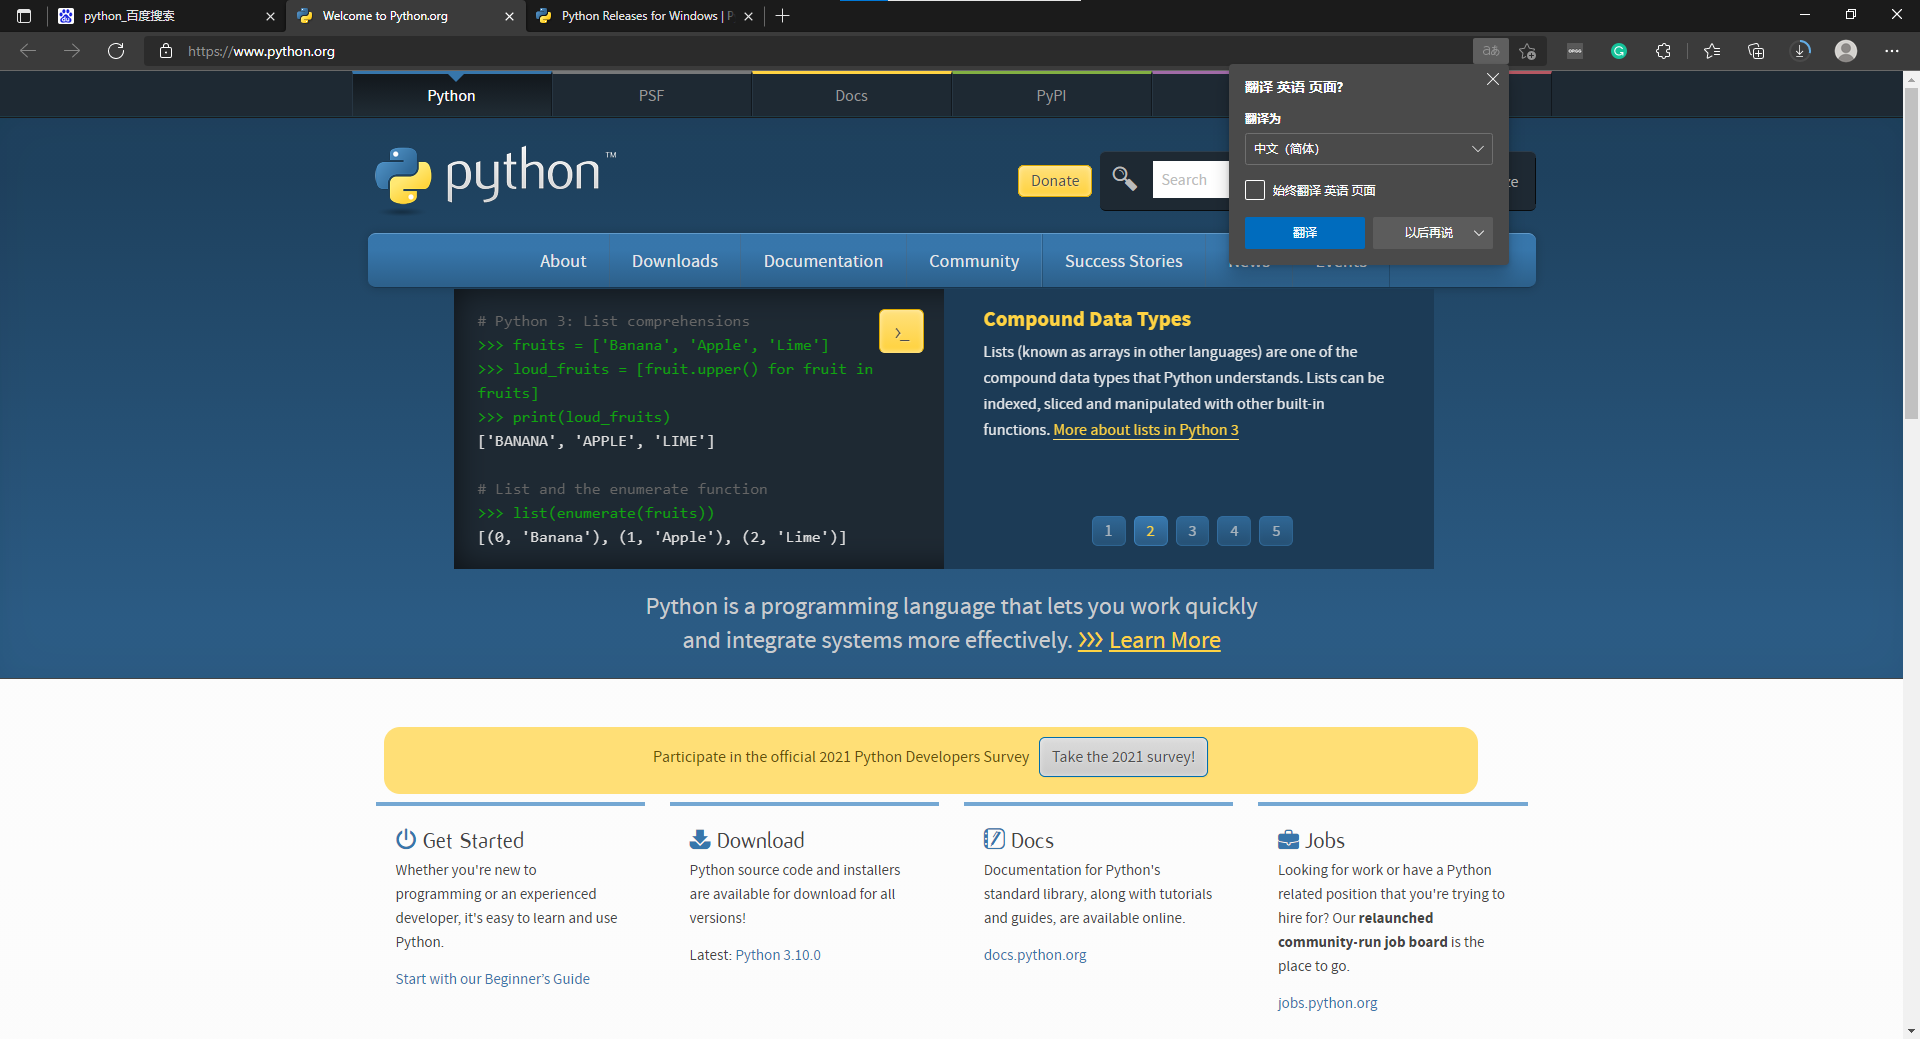Reload the page with refresh icon
The height and width of the screenshot is (1039, 1920).
click(x=116, y=51)
